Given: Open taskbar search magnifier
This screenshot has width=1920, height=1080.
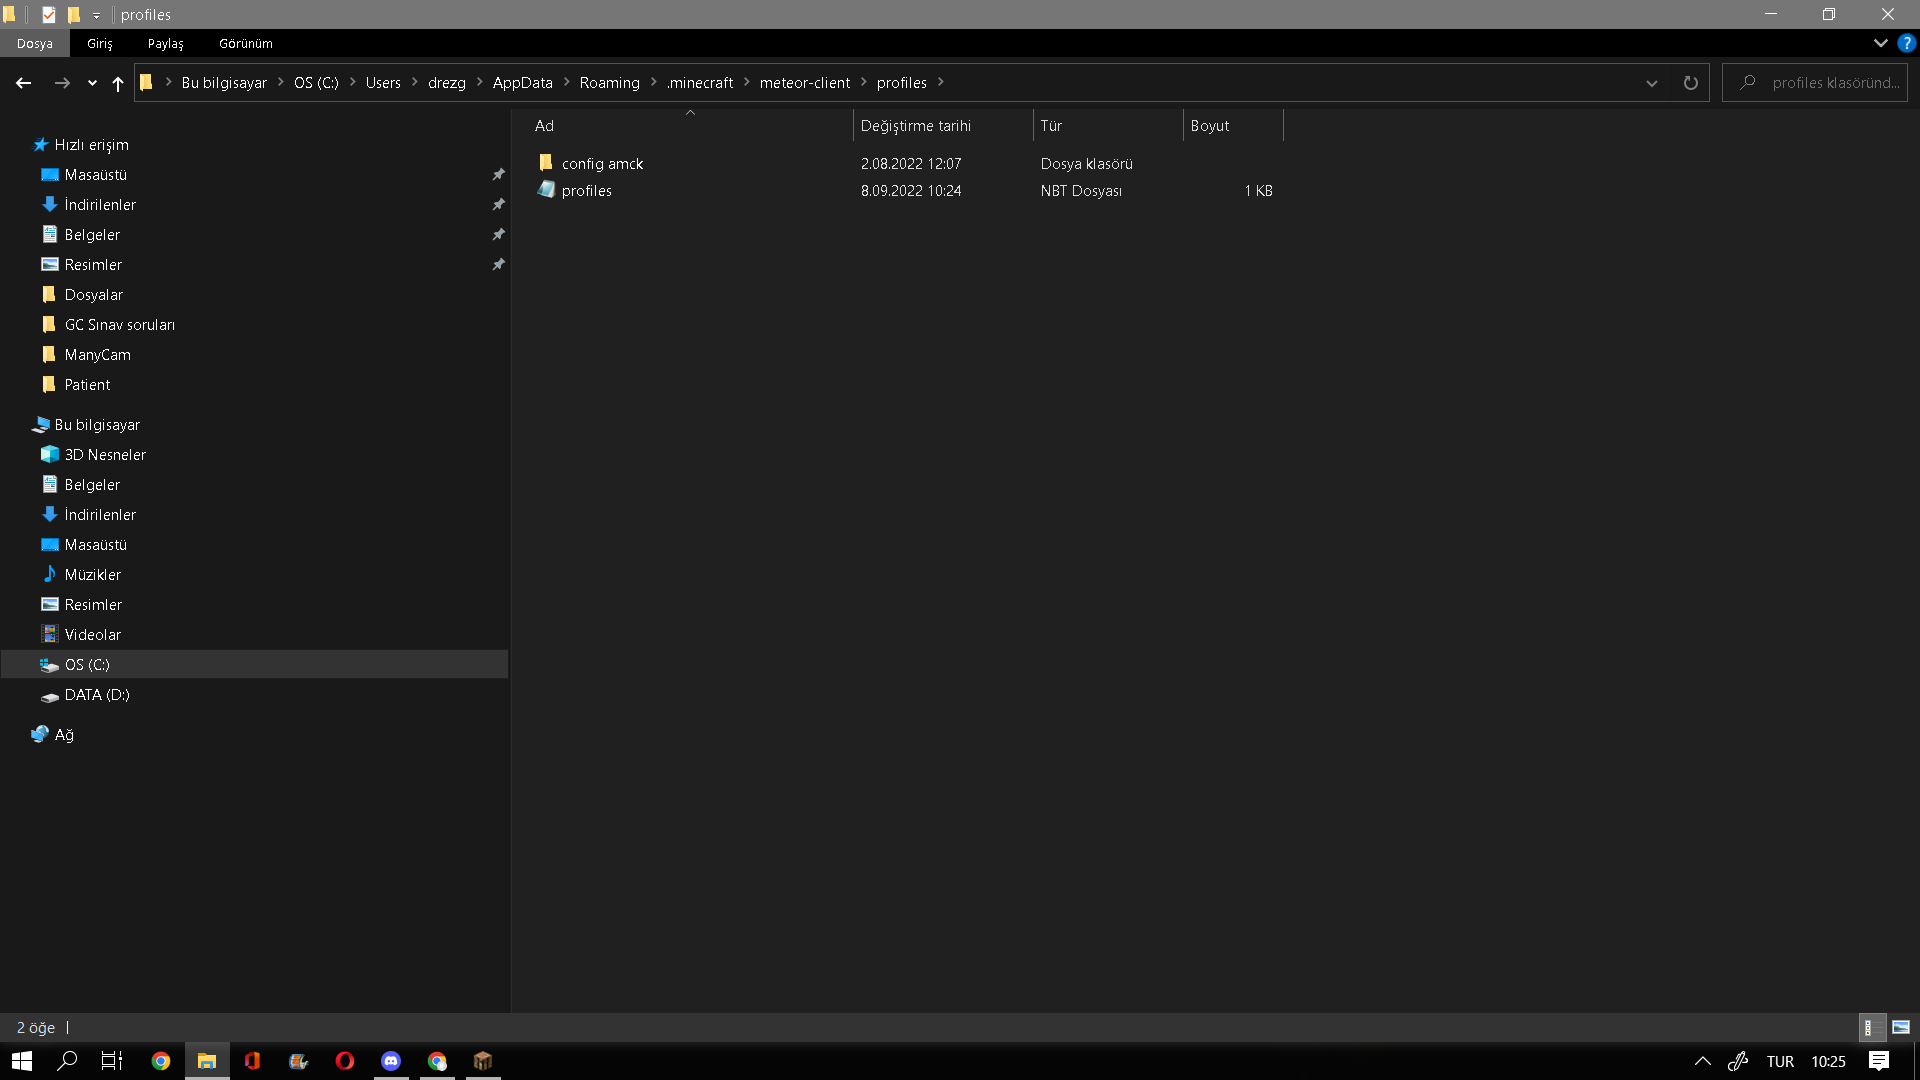Looking at the screenshot, I should [x=67, y=1061].
